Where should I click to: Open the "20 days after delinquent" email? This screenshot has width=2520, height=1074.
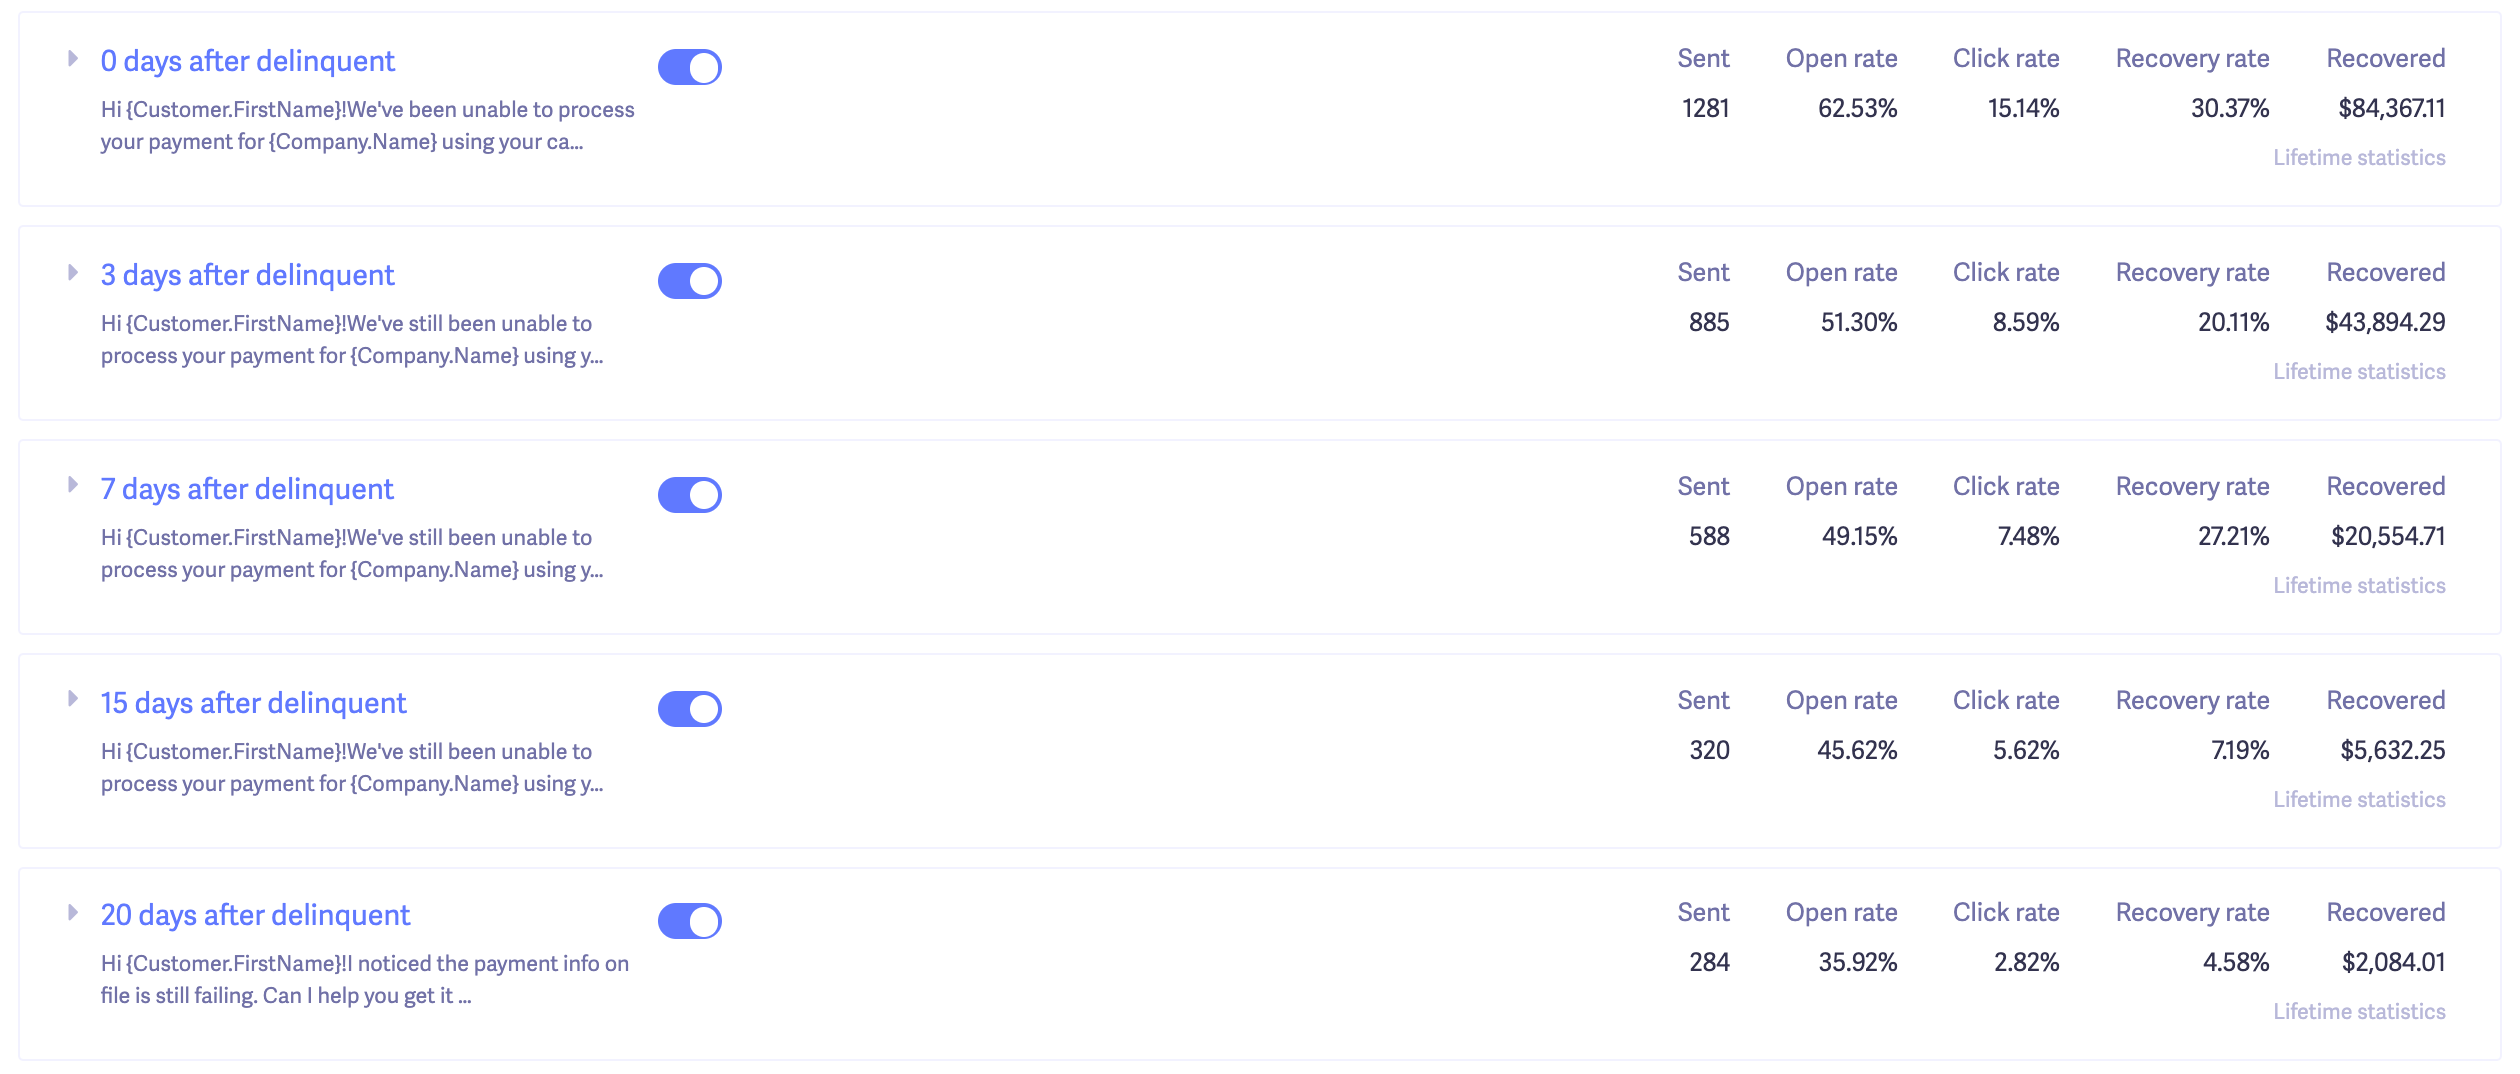(x=255, y=915)
